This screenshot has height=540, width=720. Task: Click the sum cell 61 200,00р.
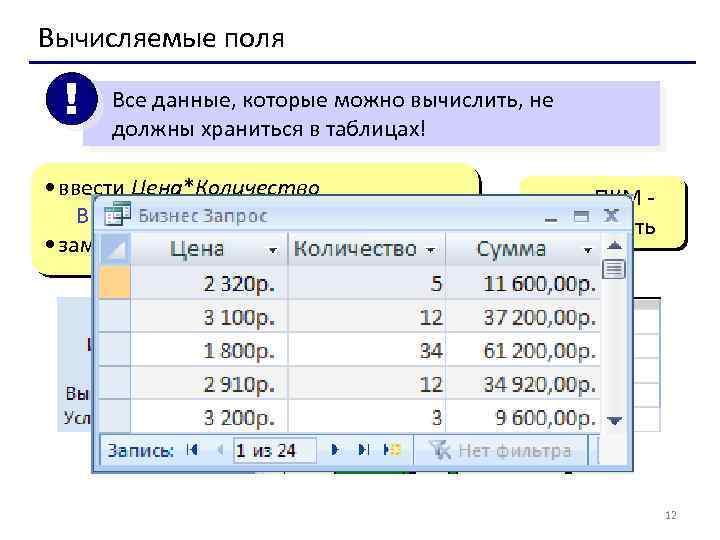(523, 350)
